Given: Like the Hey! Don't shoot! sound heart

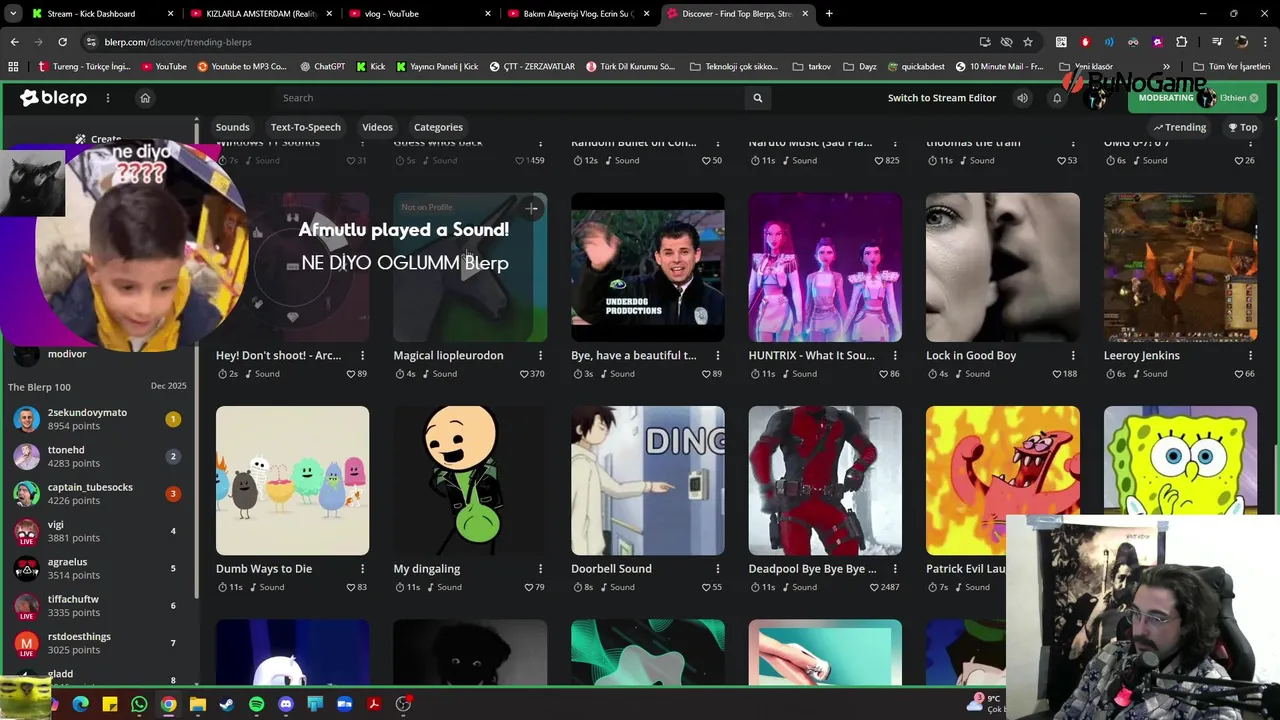Looking at the screenshot, I should tap(351, 374).
